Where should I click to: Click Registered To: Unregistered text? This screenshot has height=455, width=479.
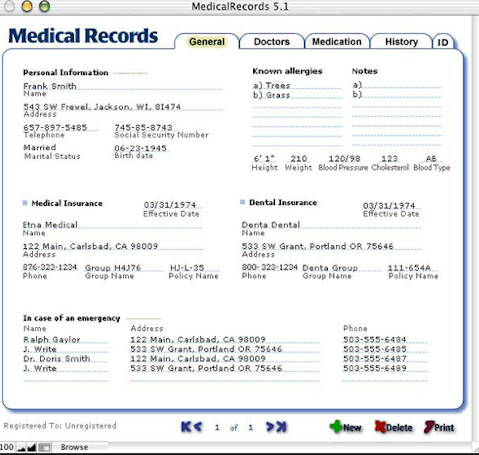pos(60,426)
